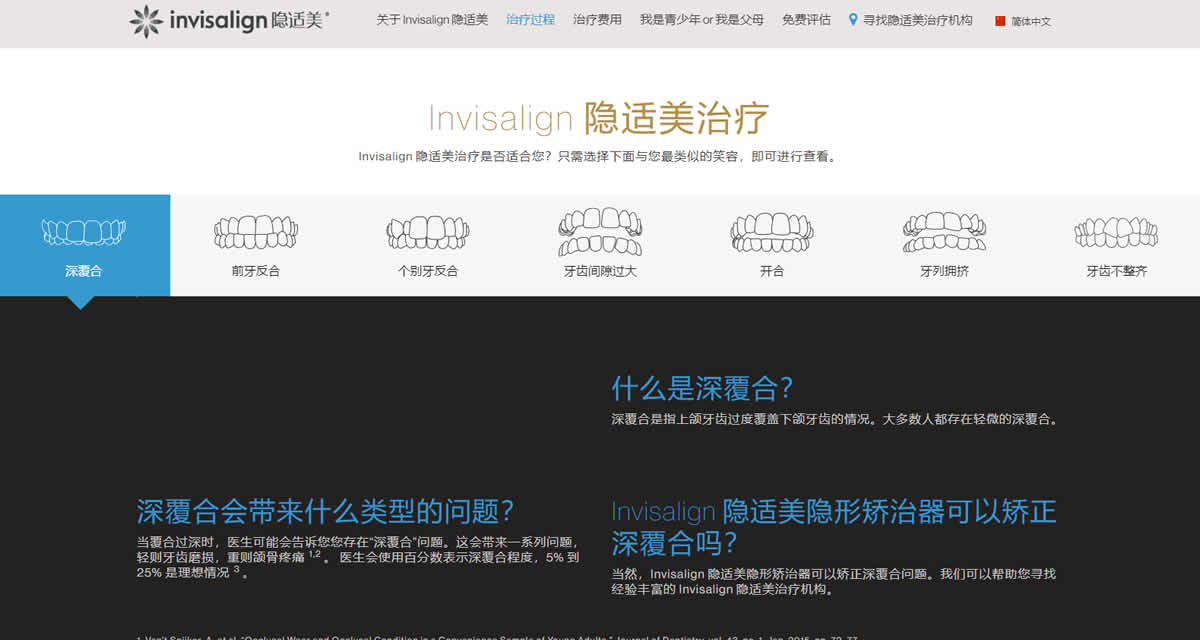Go to 治疗费用 page
This screenshot has height=640, width=1200.
[597, 20]
